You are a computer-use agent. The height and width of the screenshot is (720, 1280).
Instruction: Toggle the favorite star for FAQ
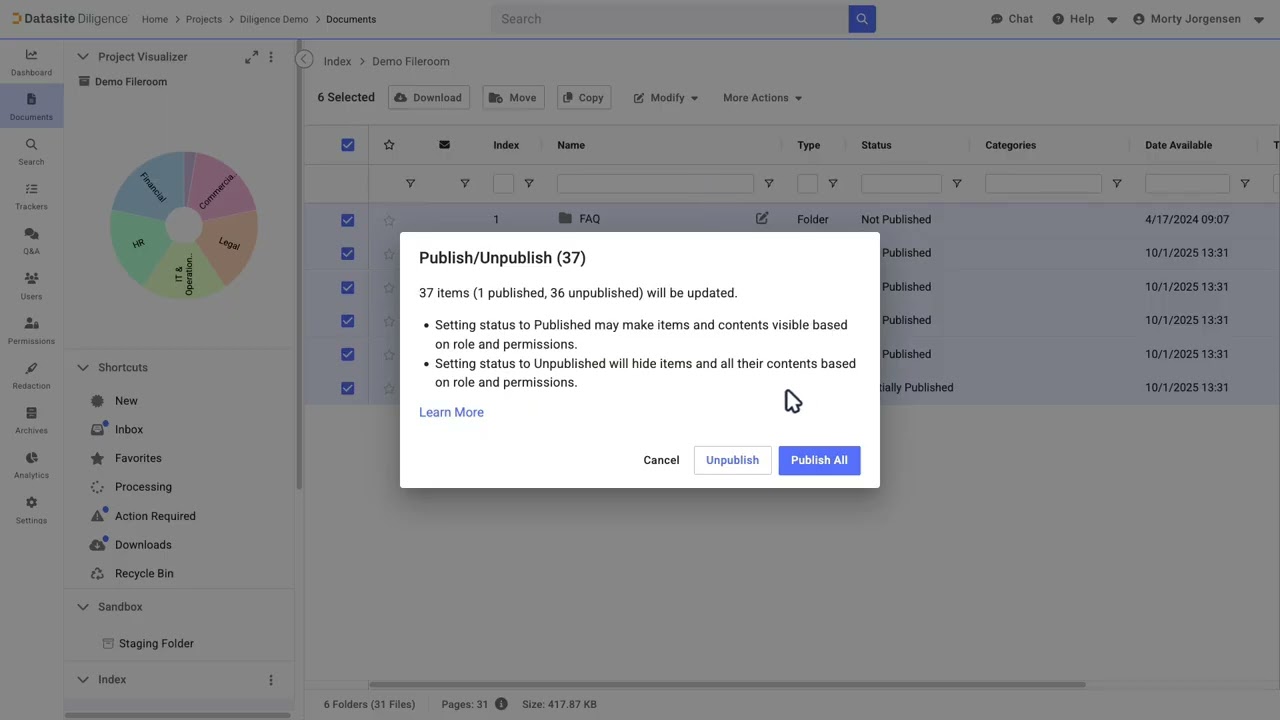tap(389, 220)
